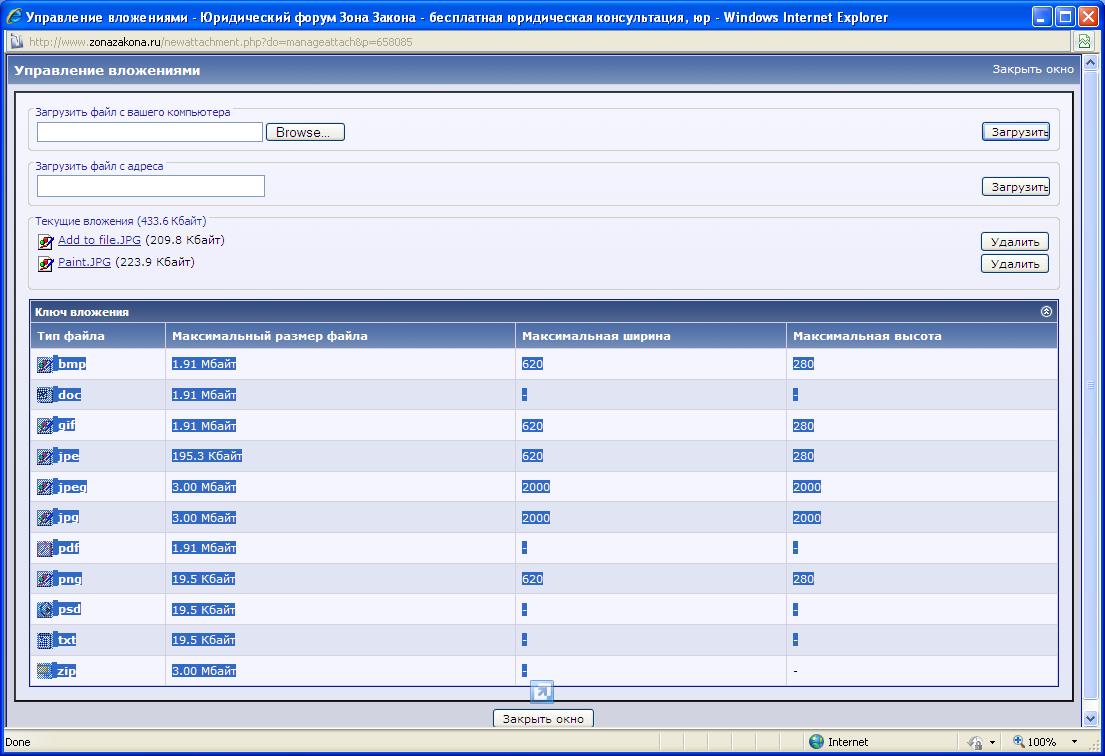Screen dimensions: 1105x756
Task: Click the jpeg file type icon
Action: pyautogui.click(x=45, y=487)
